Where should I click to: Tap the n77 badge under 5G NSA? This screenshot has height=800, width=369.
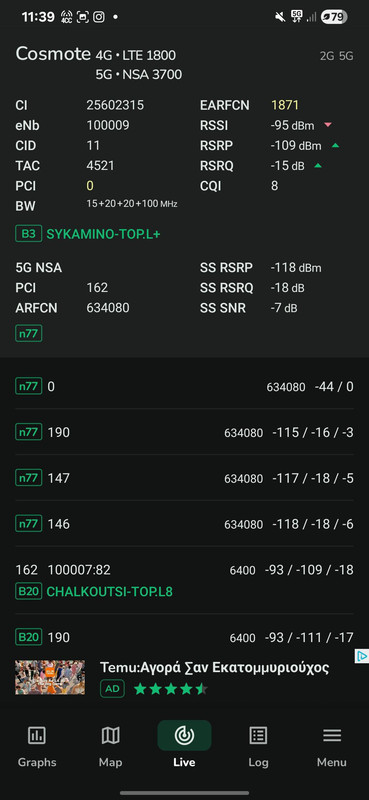click(x=29, y=334)
